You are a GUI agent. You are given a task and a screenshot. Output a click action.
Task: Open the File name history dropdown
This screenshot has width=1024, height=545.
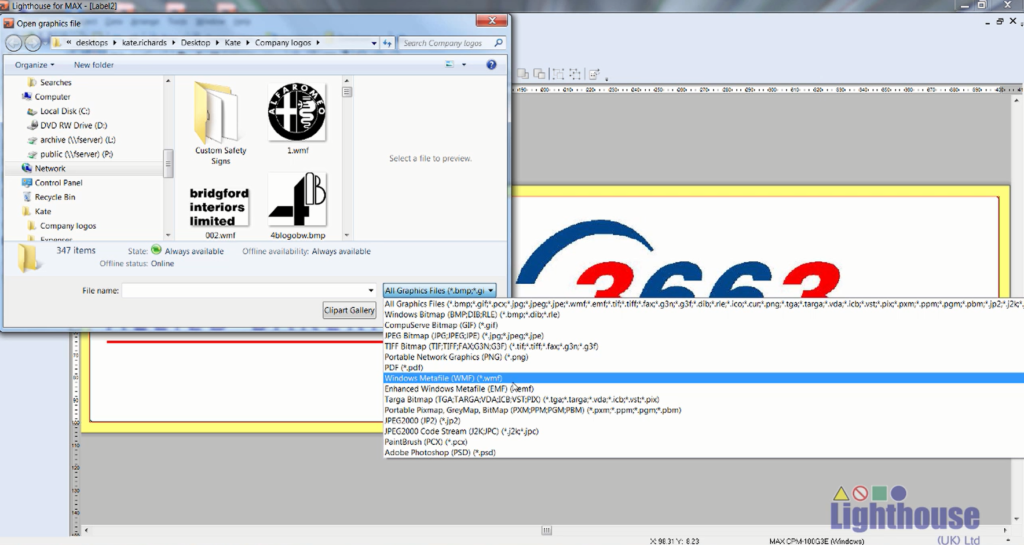point(371,290)
